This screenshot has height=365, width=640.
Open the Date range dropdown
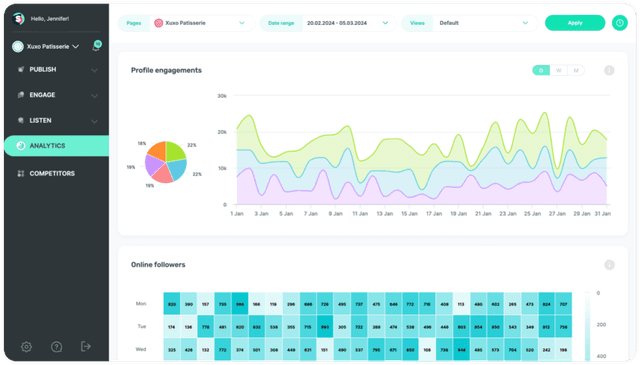(x=349, y=23)
